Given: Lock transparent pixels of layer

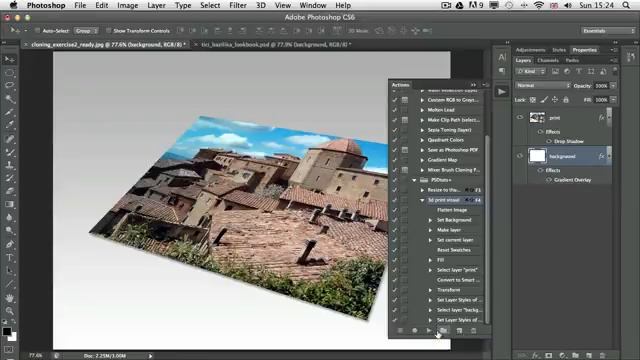Looking at the screenshot, I should pyautogui.click(x=533, y=100).
